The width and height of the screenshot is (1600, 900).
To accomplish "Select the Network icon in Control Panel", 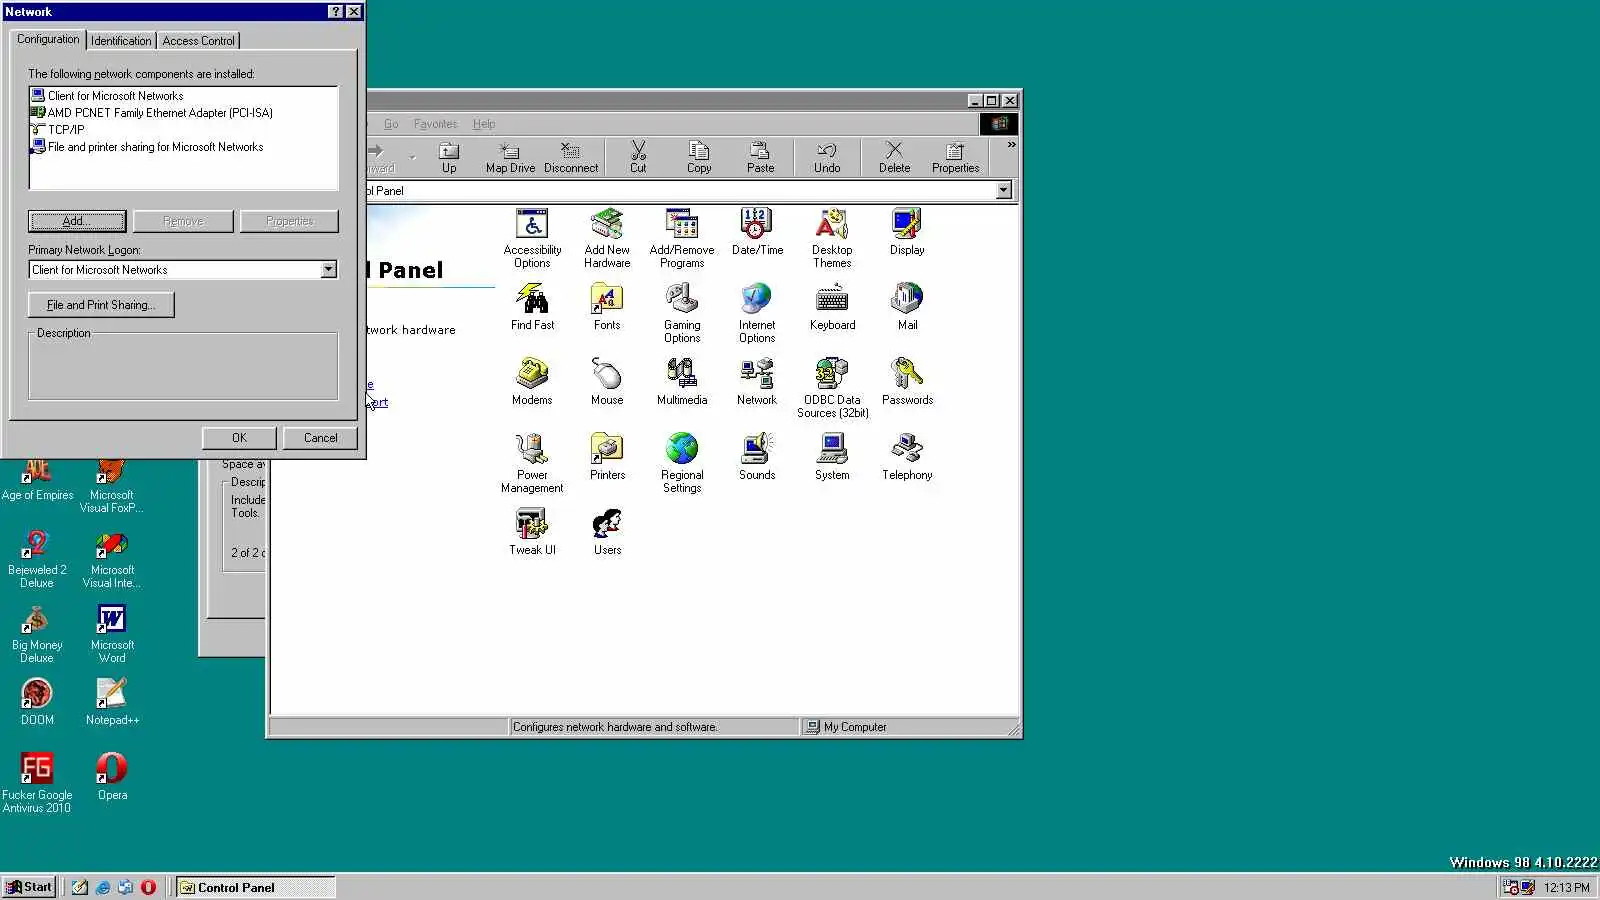I will [757, 382].
